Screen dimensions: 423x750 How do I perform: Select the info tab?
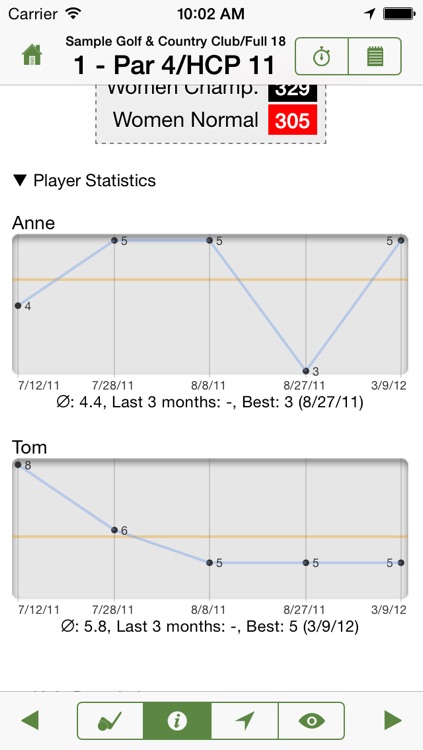tap(177, 720)
